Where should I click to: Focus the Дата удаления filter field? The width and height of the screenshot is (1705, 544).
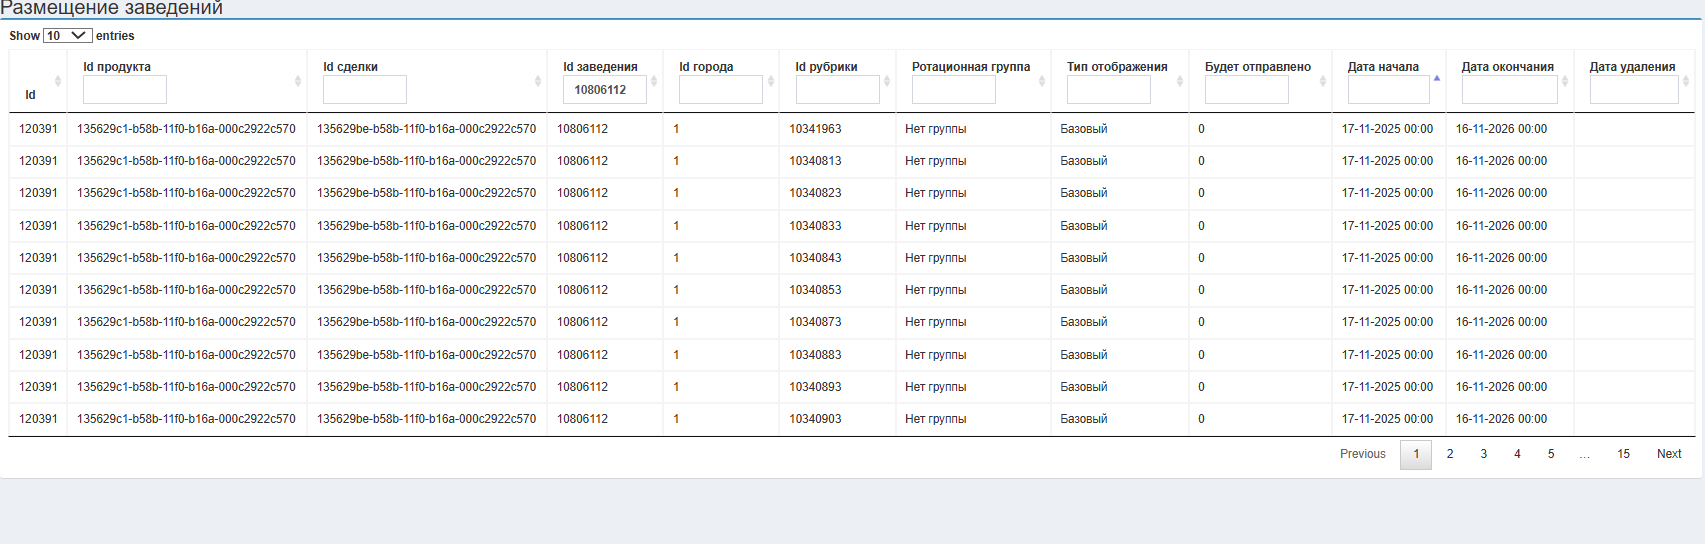[1633, 90]
